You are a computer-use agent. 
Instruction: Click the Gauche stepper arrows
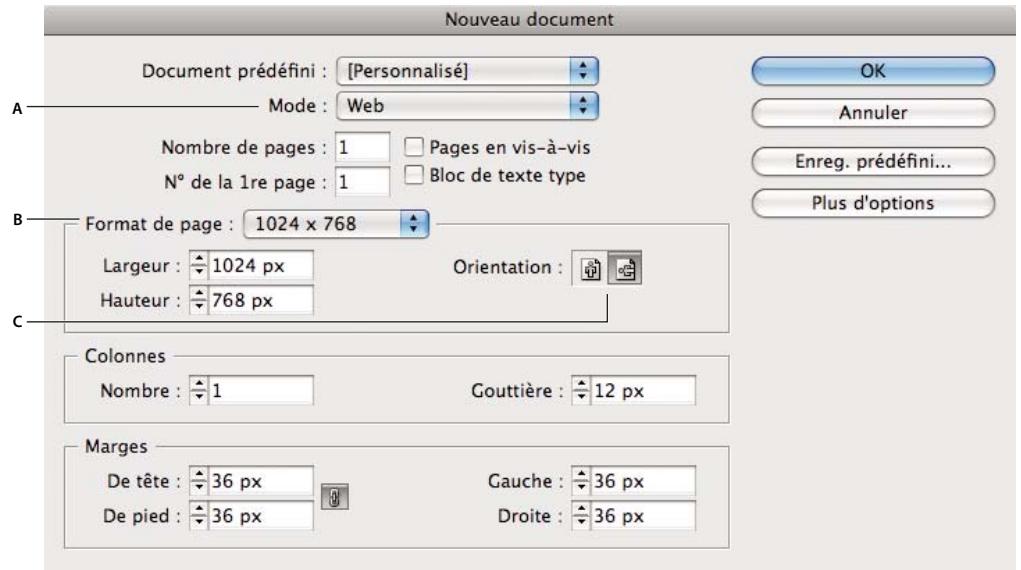[581, 481]
